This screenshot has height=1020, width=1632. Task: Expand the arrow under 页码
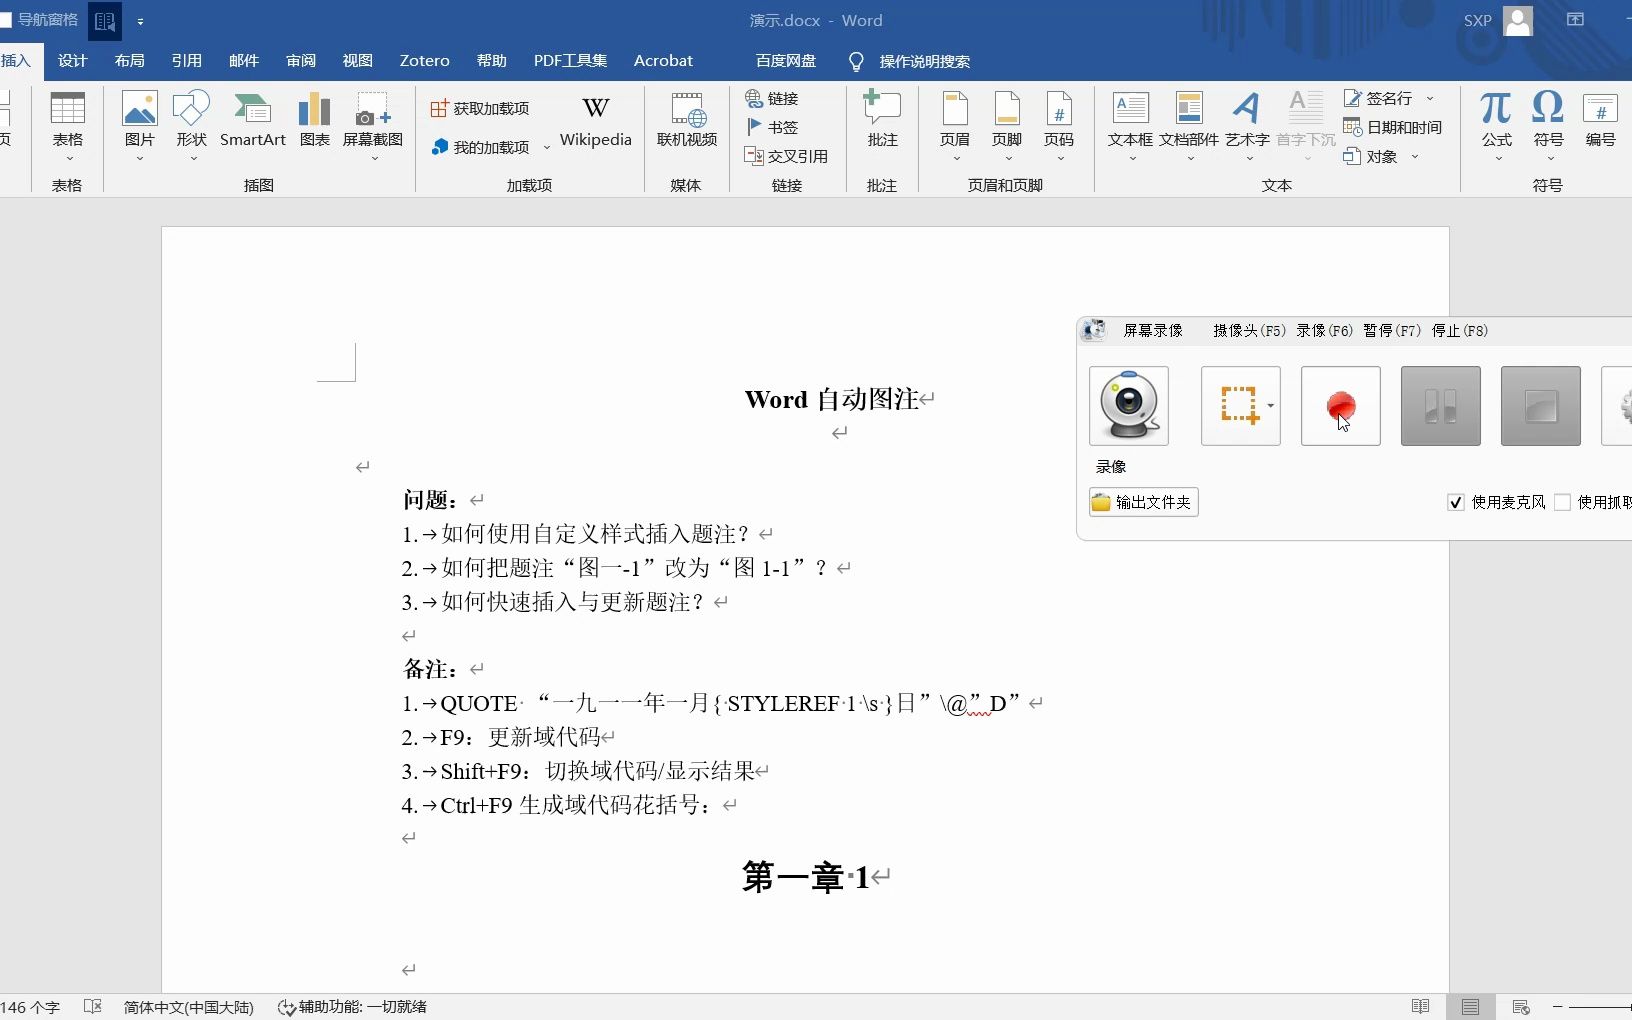1059,158
